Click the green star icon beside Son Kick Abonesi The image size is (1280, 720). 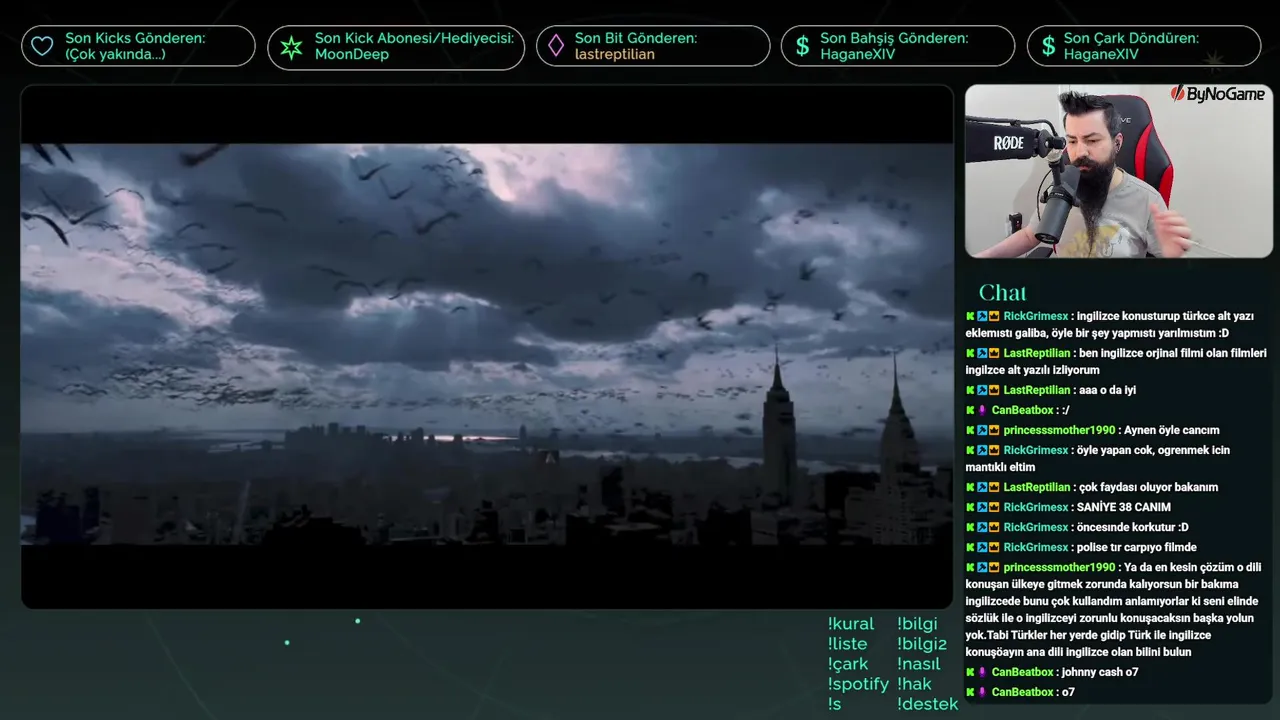tap(291, 47)
